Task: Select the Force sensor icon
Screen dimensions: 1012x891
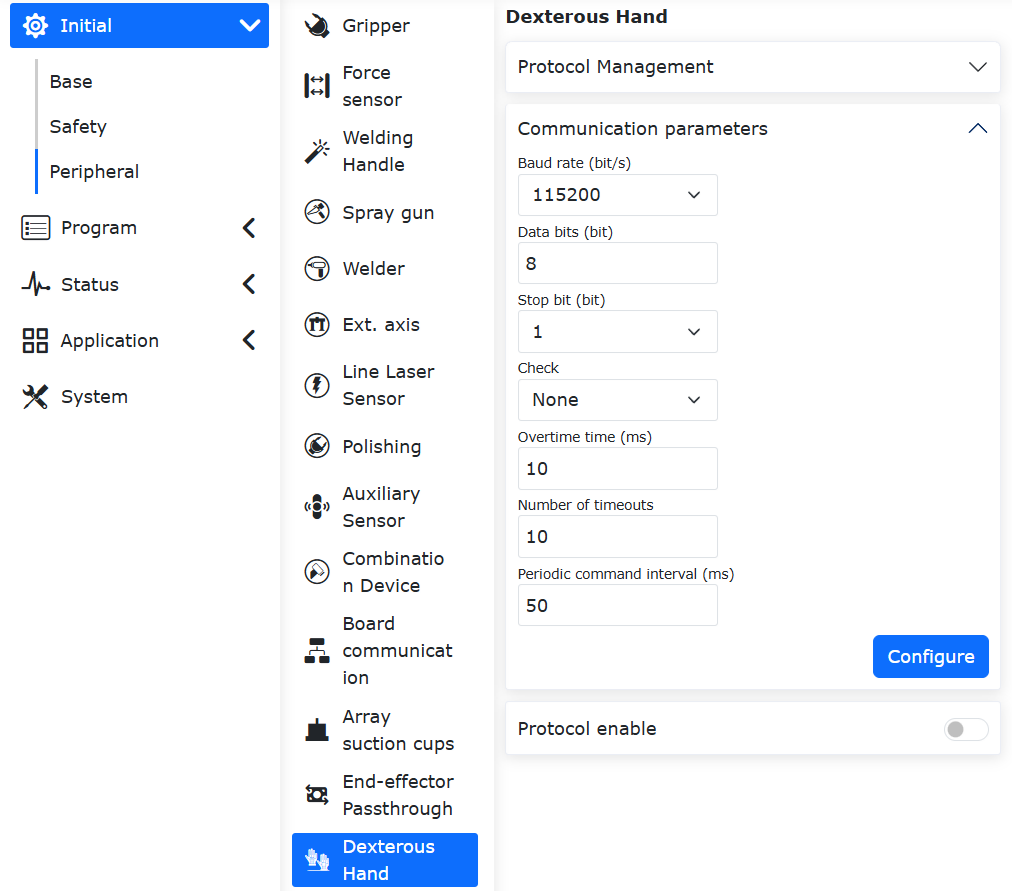Action: [x=316, y=86]
